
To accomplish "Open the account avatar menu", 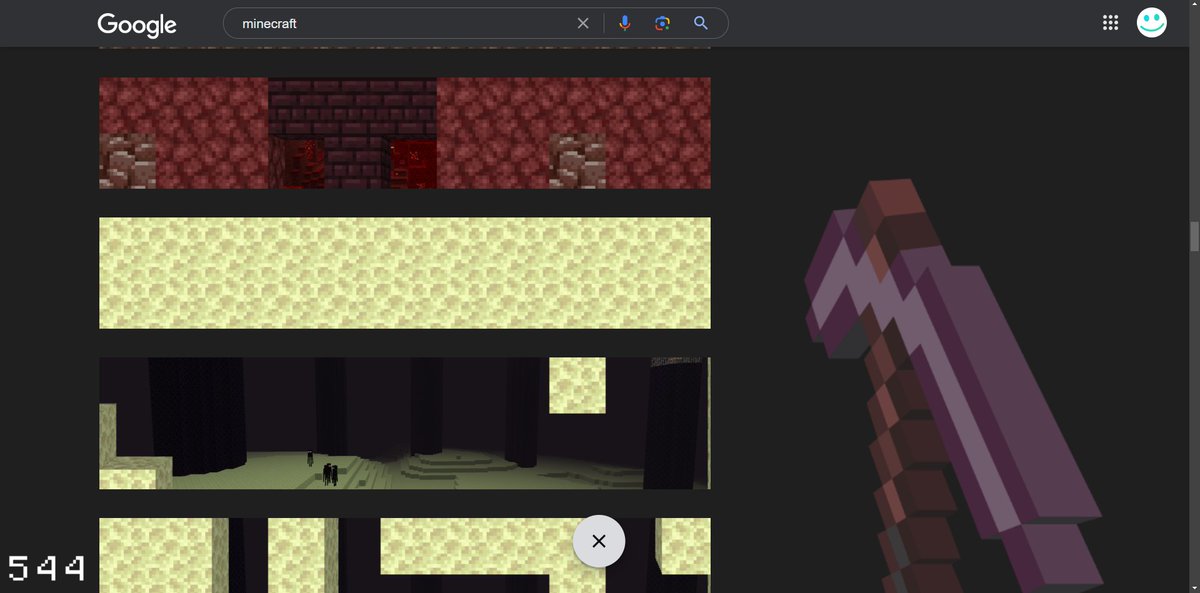I will pyautogui.click(x=1152, y=23).
